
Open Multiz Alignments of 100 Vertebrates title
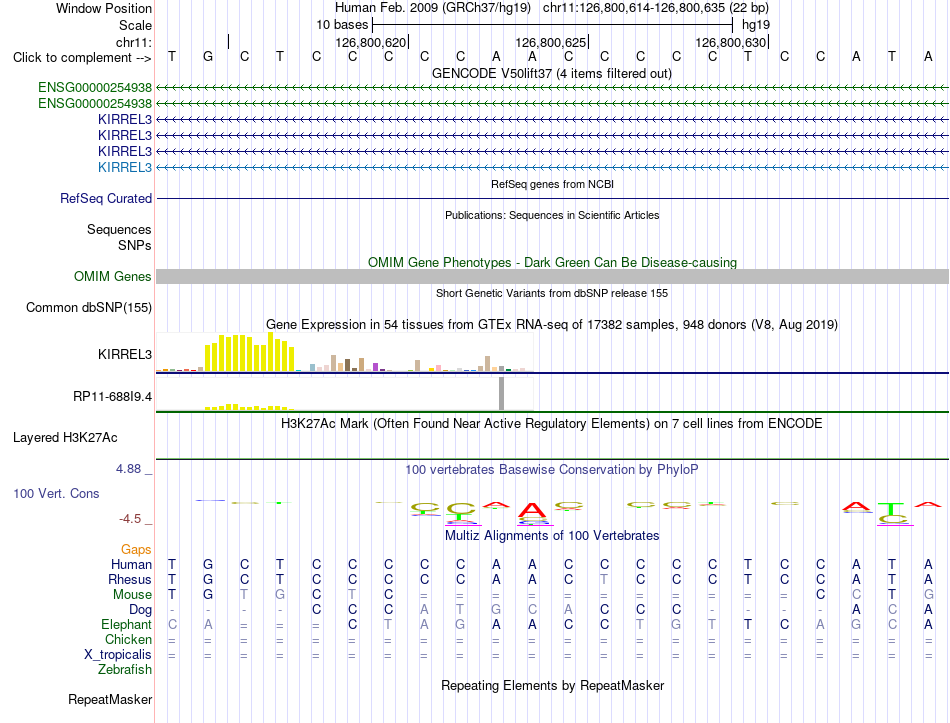click(x=552, y=536)
